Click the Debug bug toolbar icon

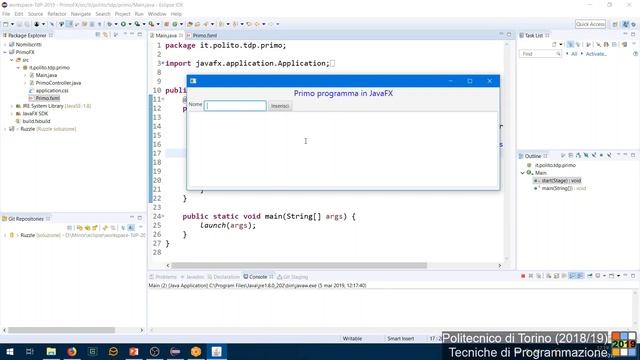pos(109,24)
